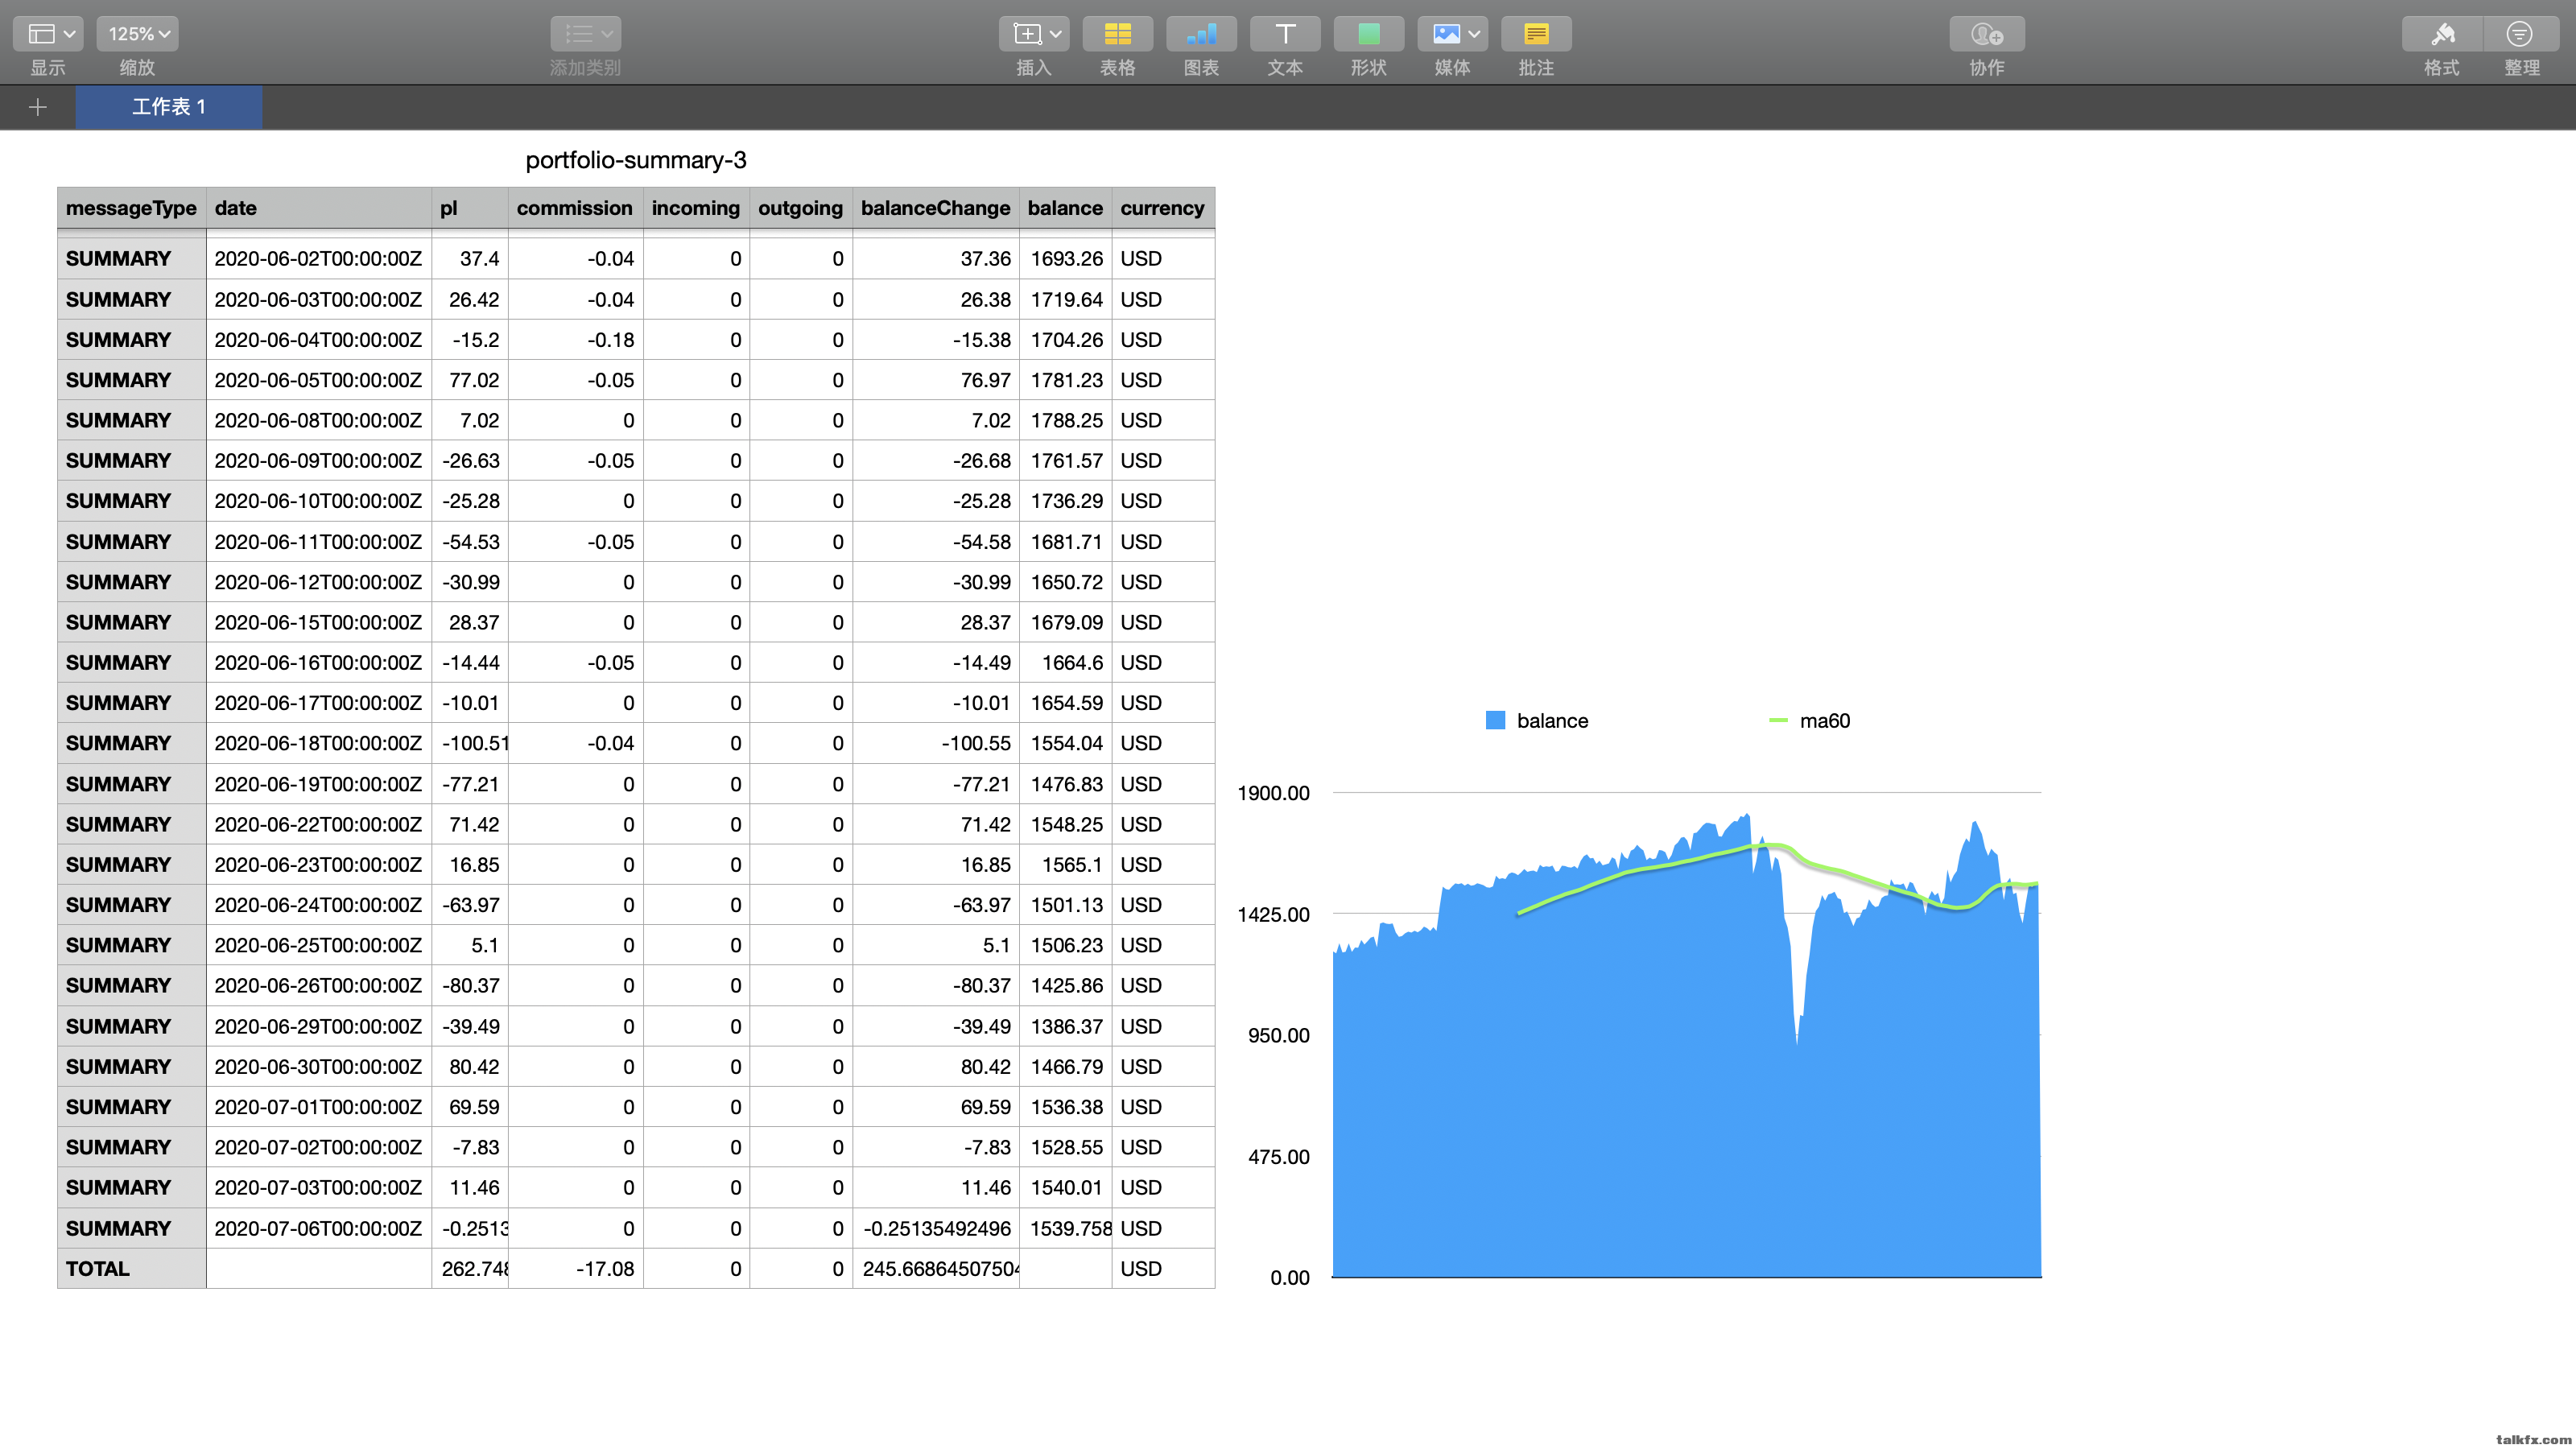Click the ma60 legend green swatch
This screenshot has height=1449, width=2576.
[1778, 720]
